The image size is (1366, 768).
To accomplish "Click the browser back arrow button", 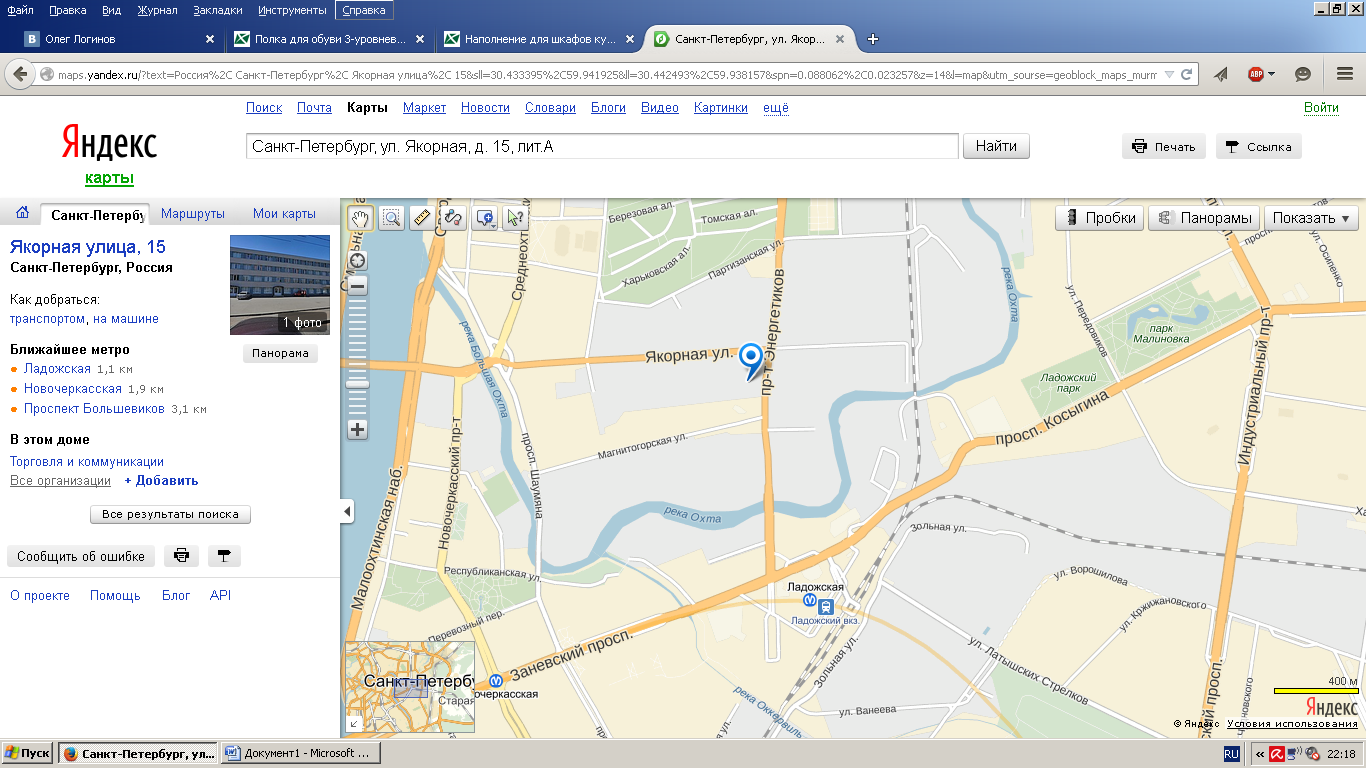I will (x=19, y=74).
